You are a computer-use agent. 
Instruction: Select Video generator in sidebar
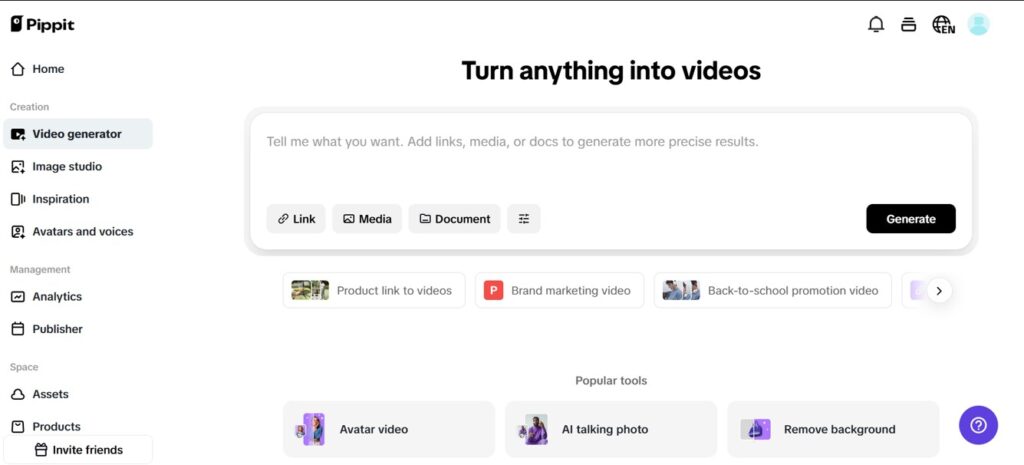tap(77, 134)
